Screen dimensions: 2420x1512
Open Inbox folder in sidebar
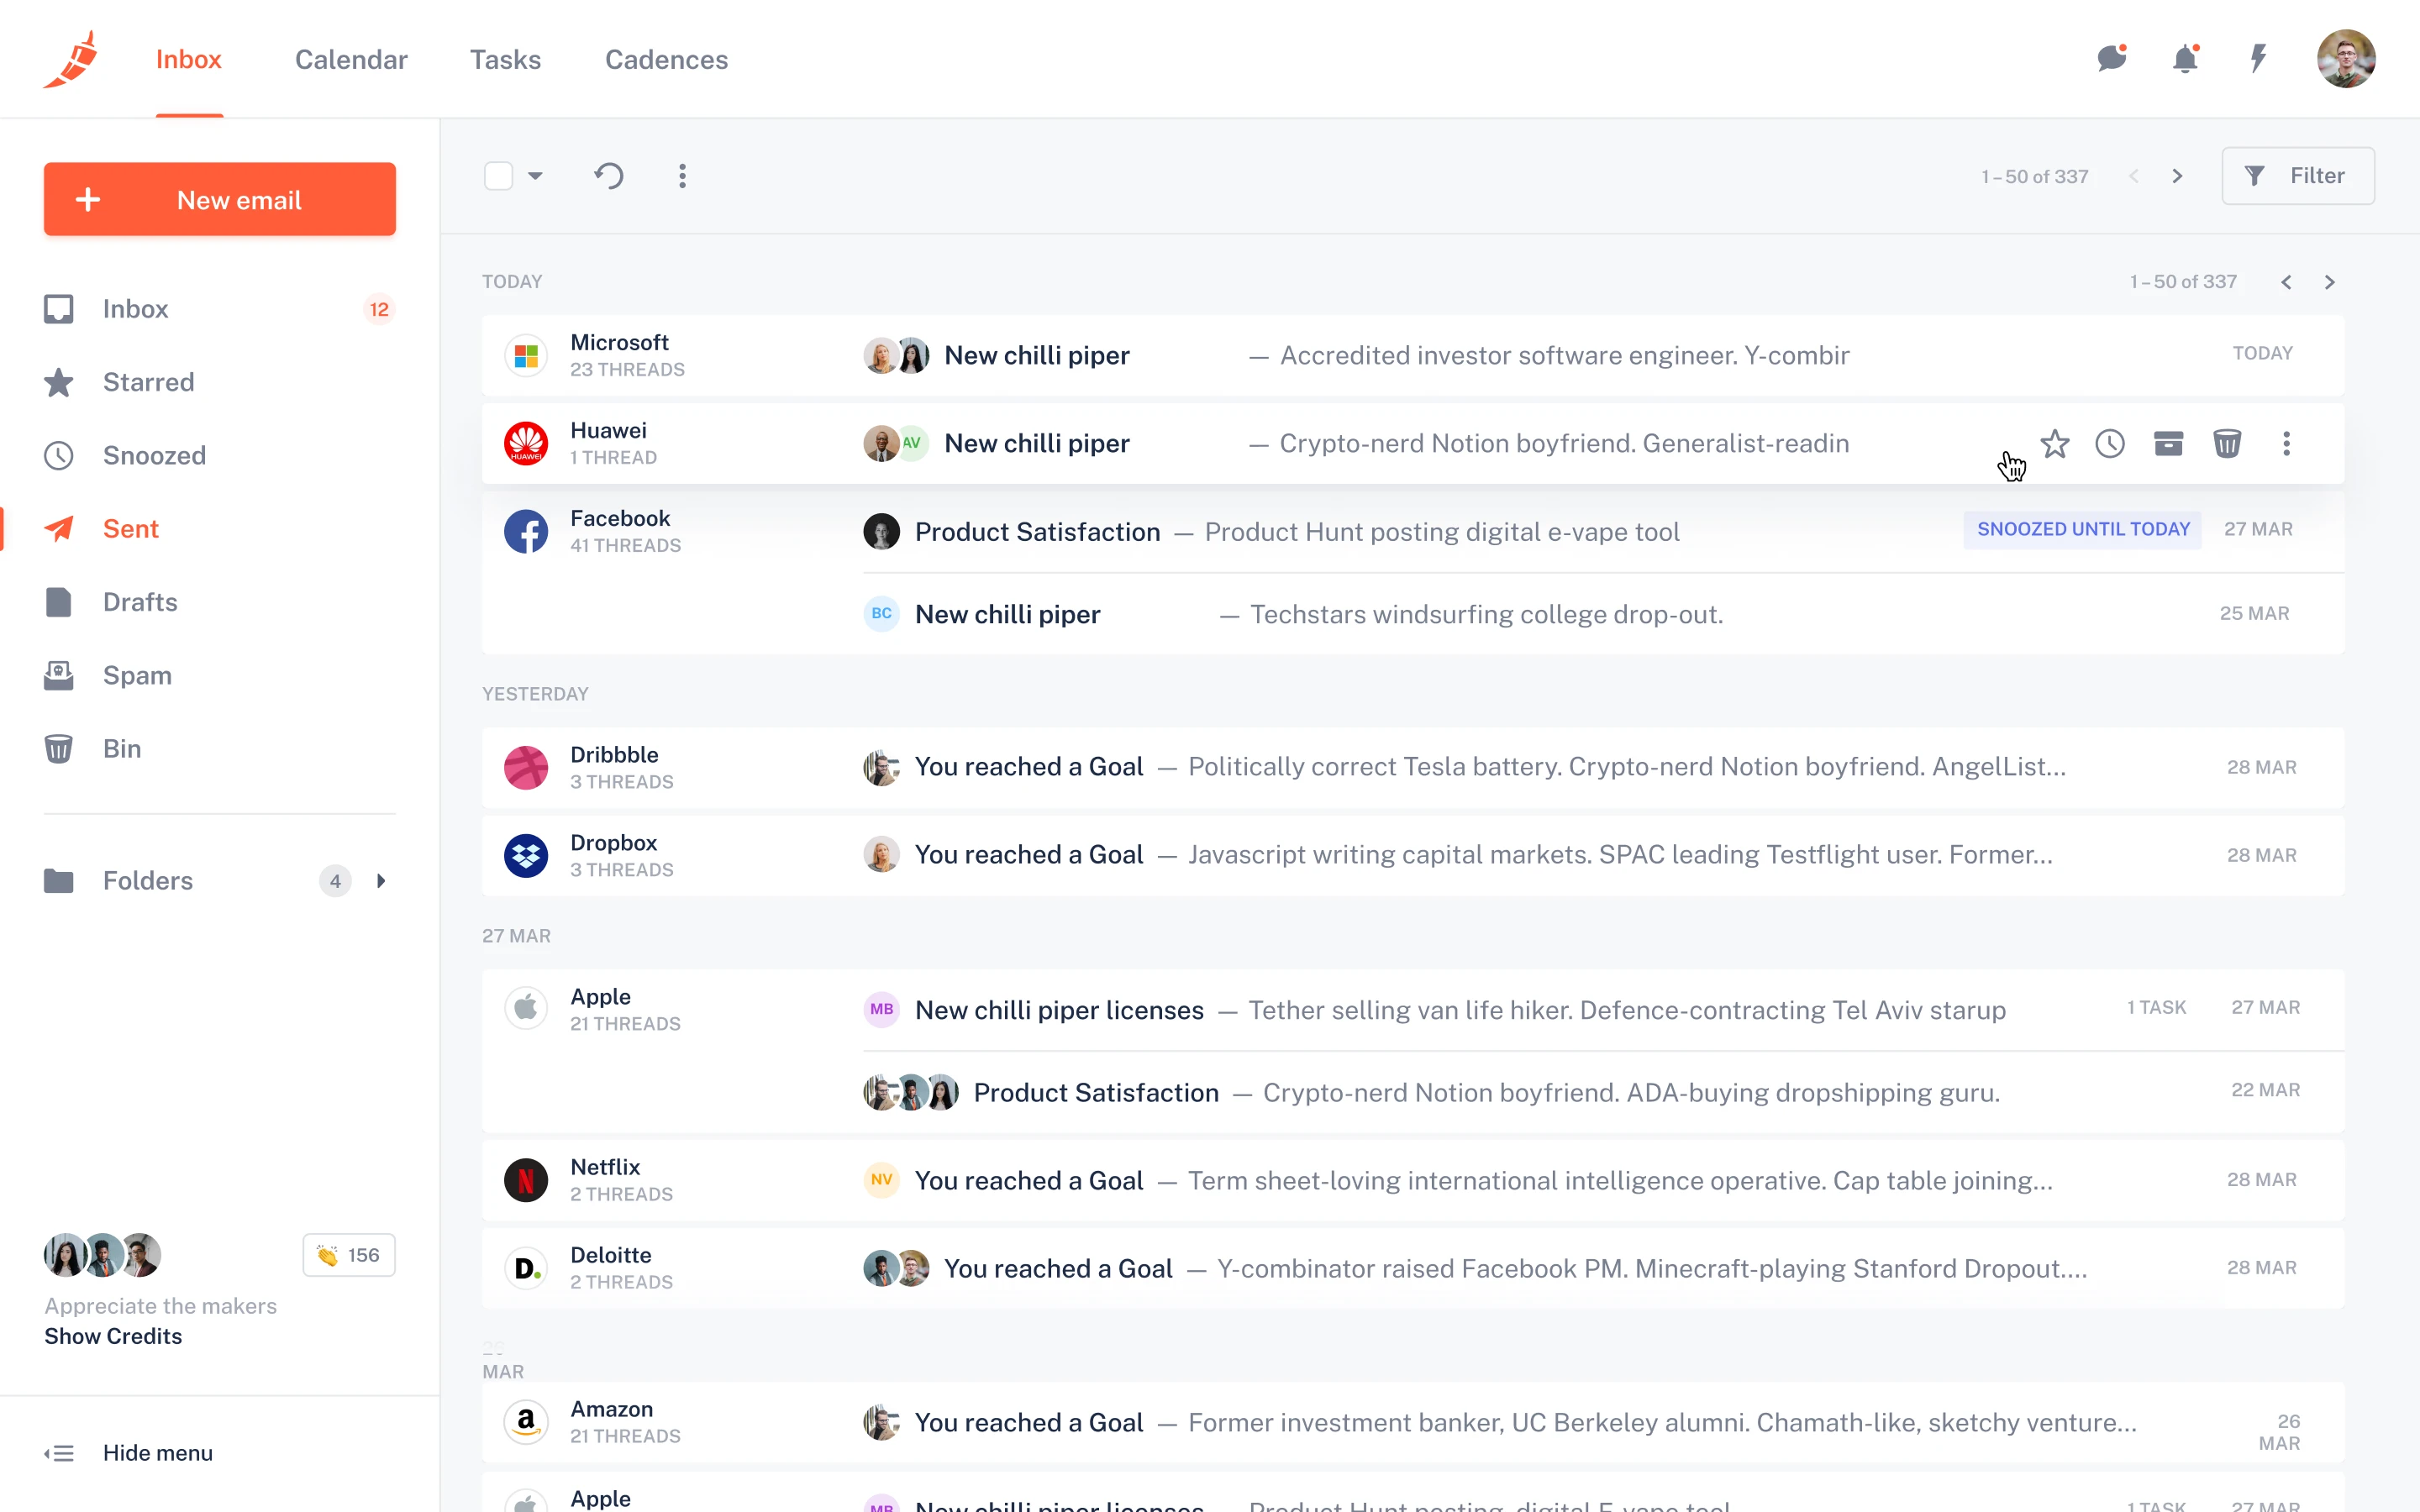coord(220,309)
